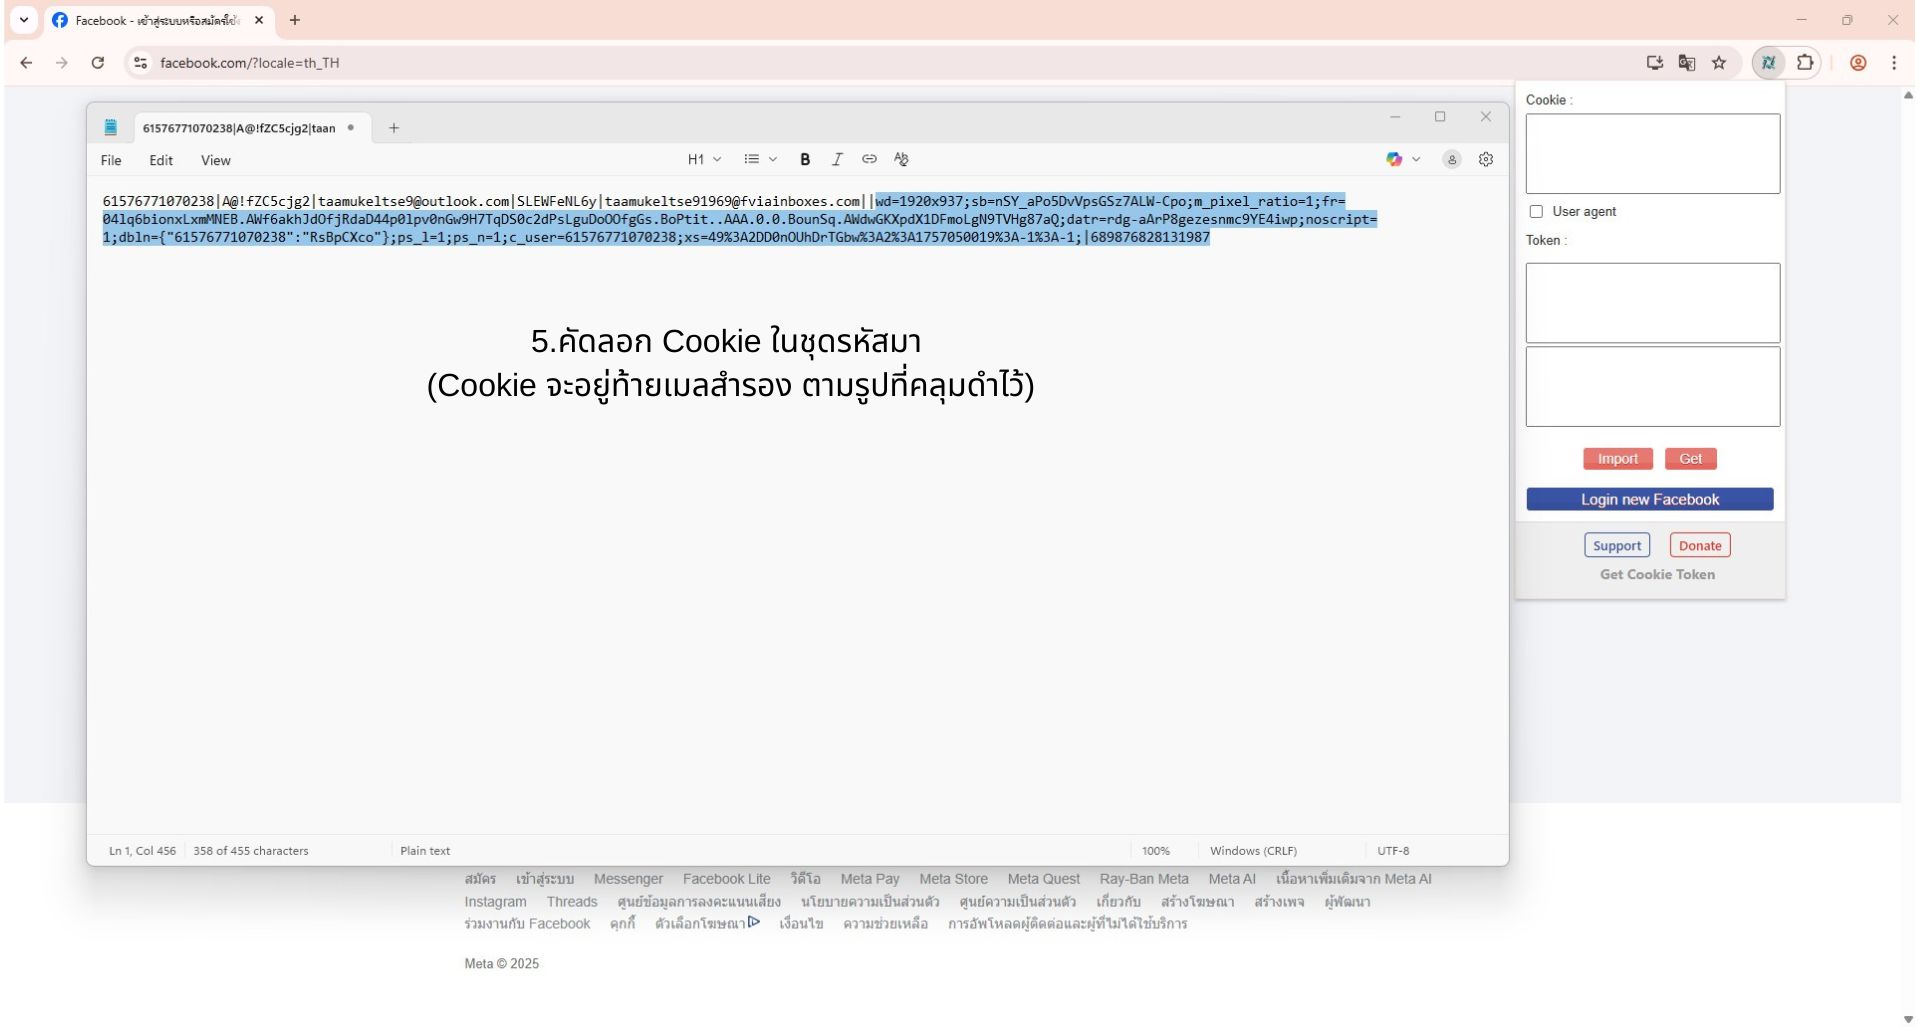The height and width of the screenshot is (1027, 1919).
Task: Reload the Facebook page
Action: (x=97, y=63)
